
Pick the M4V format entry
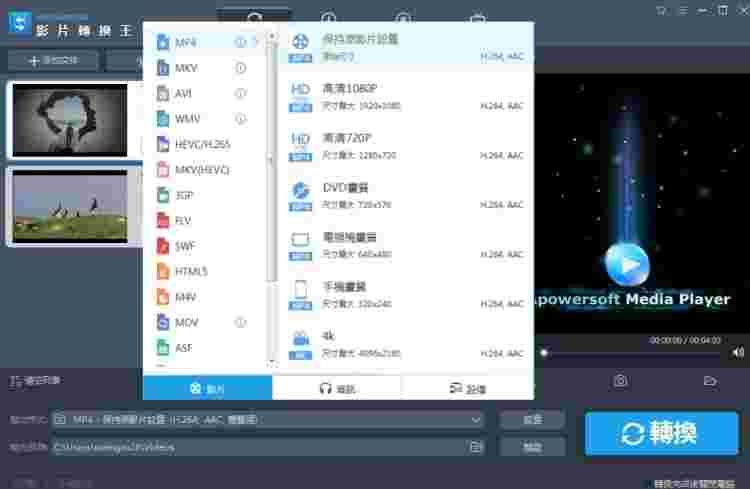pos(207,297)
